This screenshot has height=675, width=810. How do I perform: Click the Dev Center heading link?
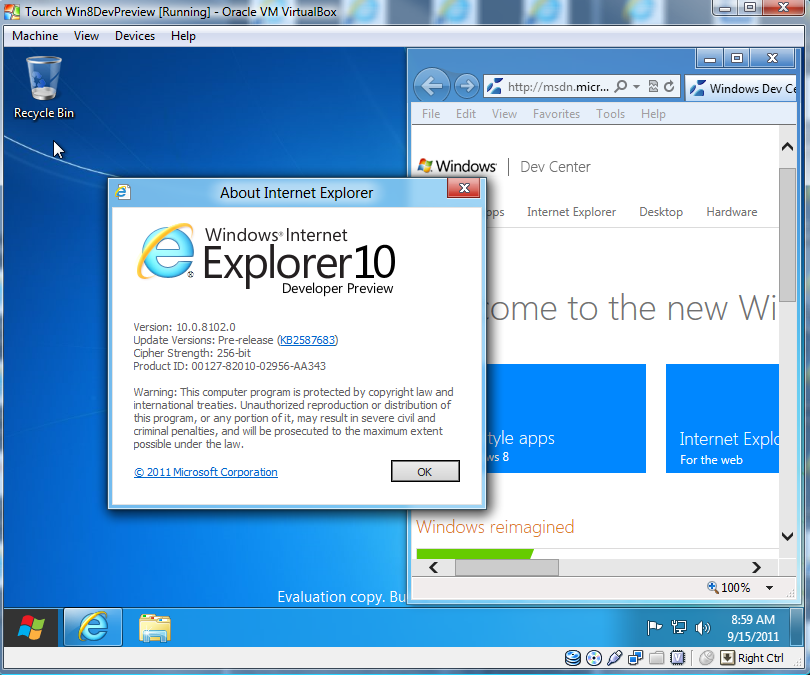pos(555,167)
